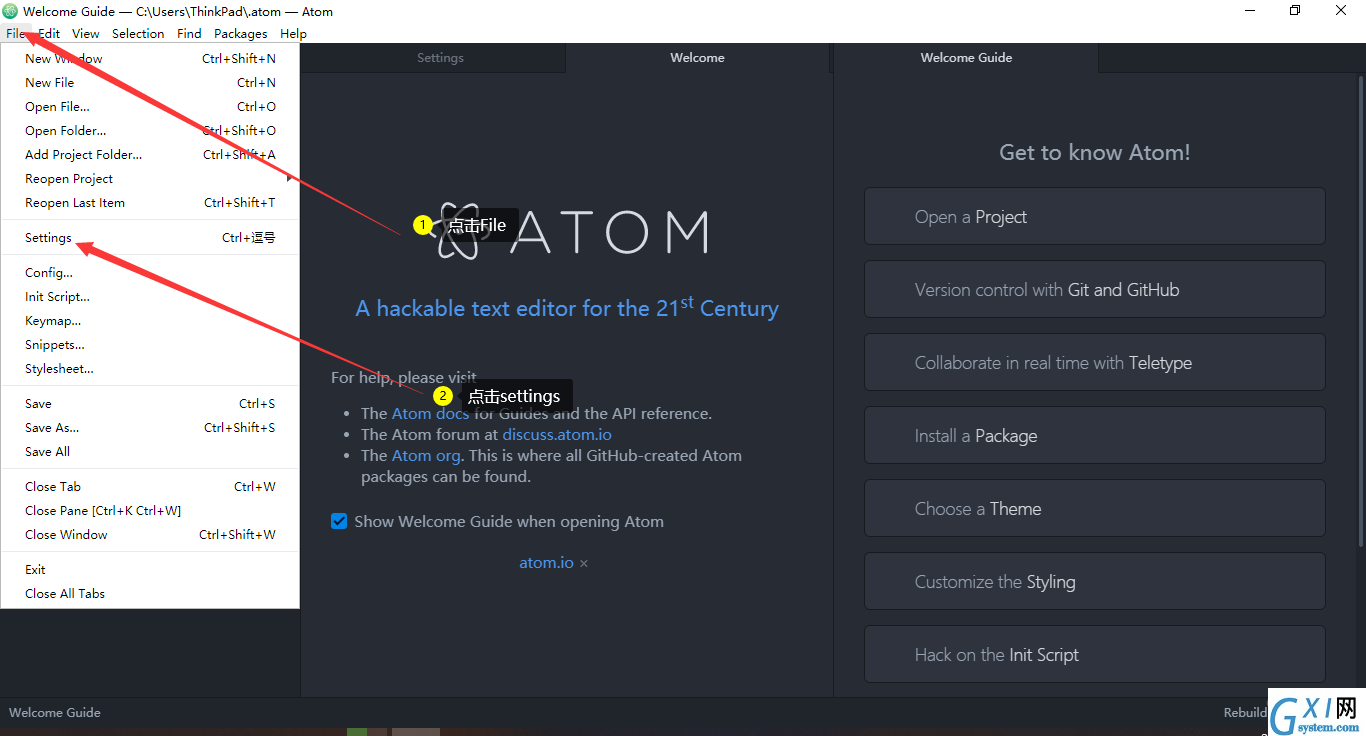Open the Selection menu

tap(138, 33)
